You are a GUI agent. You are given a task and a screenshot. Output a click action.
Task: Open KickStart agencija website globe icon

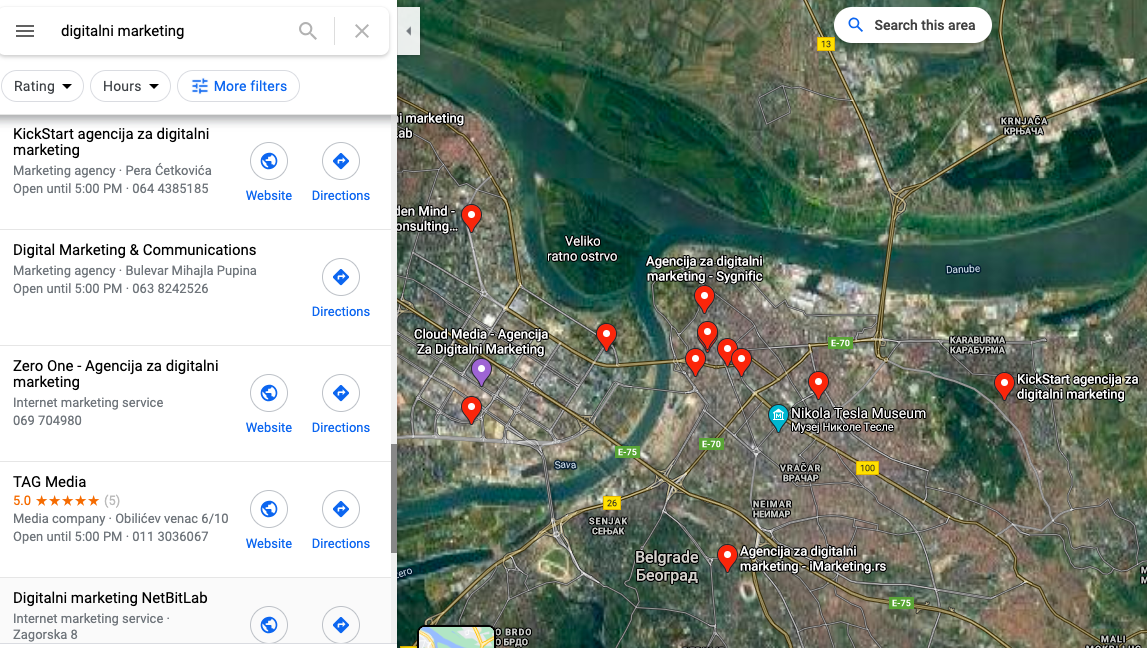coord(268,161)
